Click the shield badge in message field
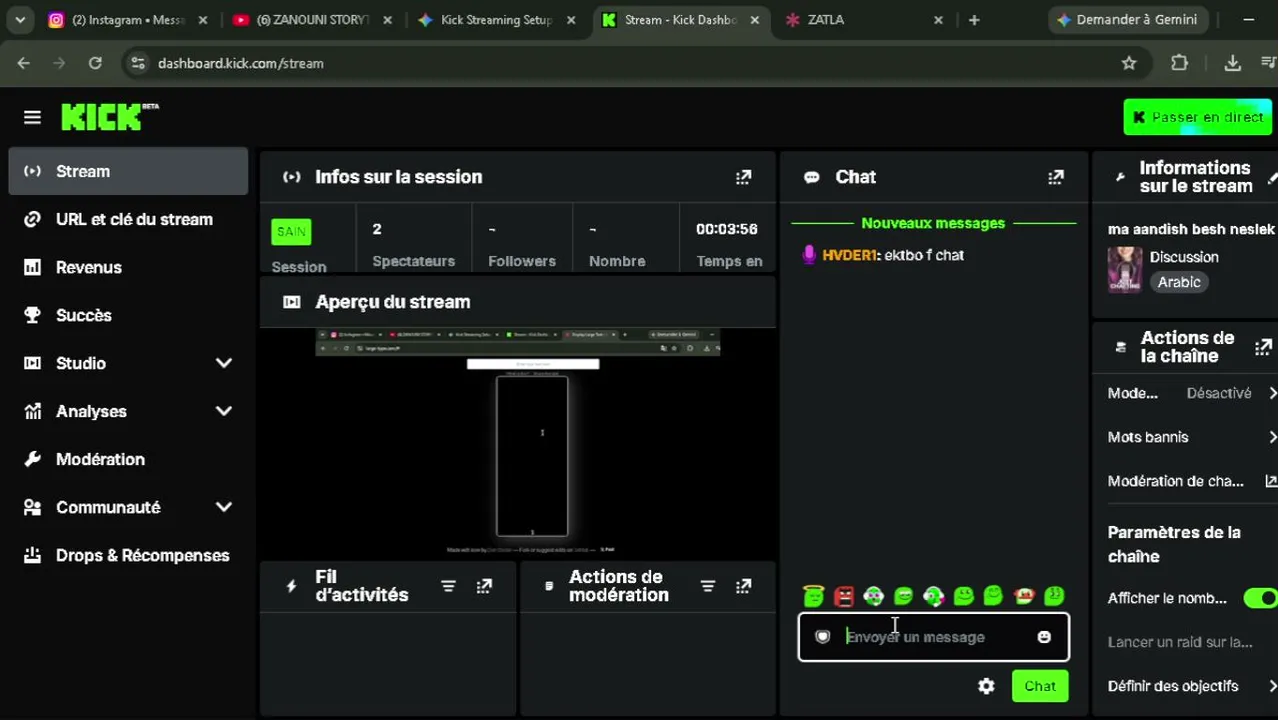Viewport: 1278px width, 720px height. [822, 637]
